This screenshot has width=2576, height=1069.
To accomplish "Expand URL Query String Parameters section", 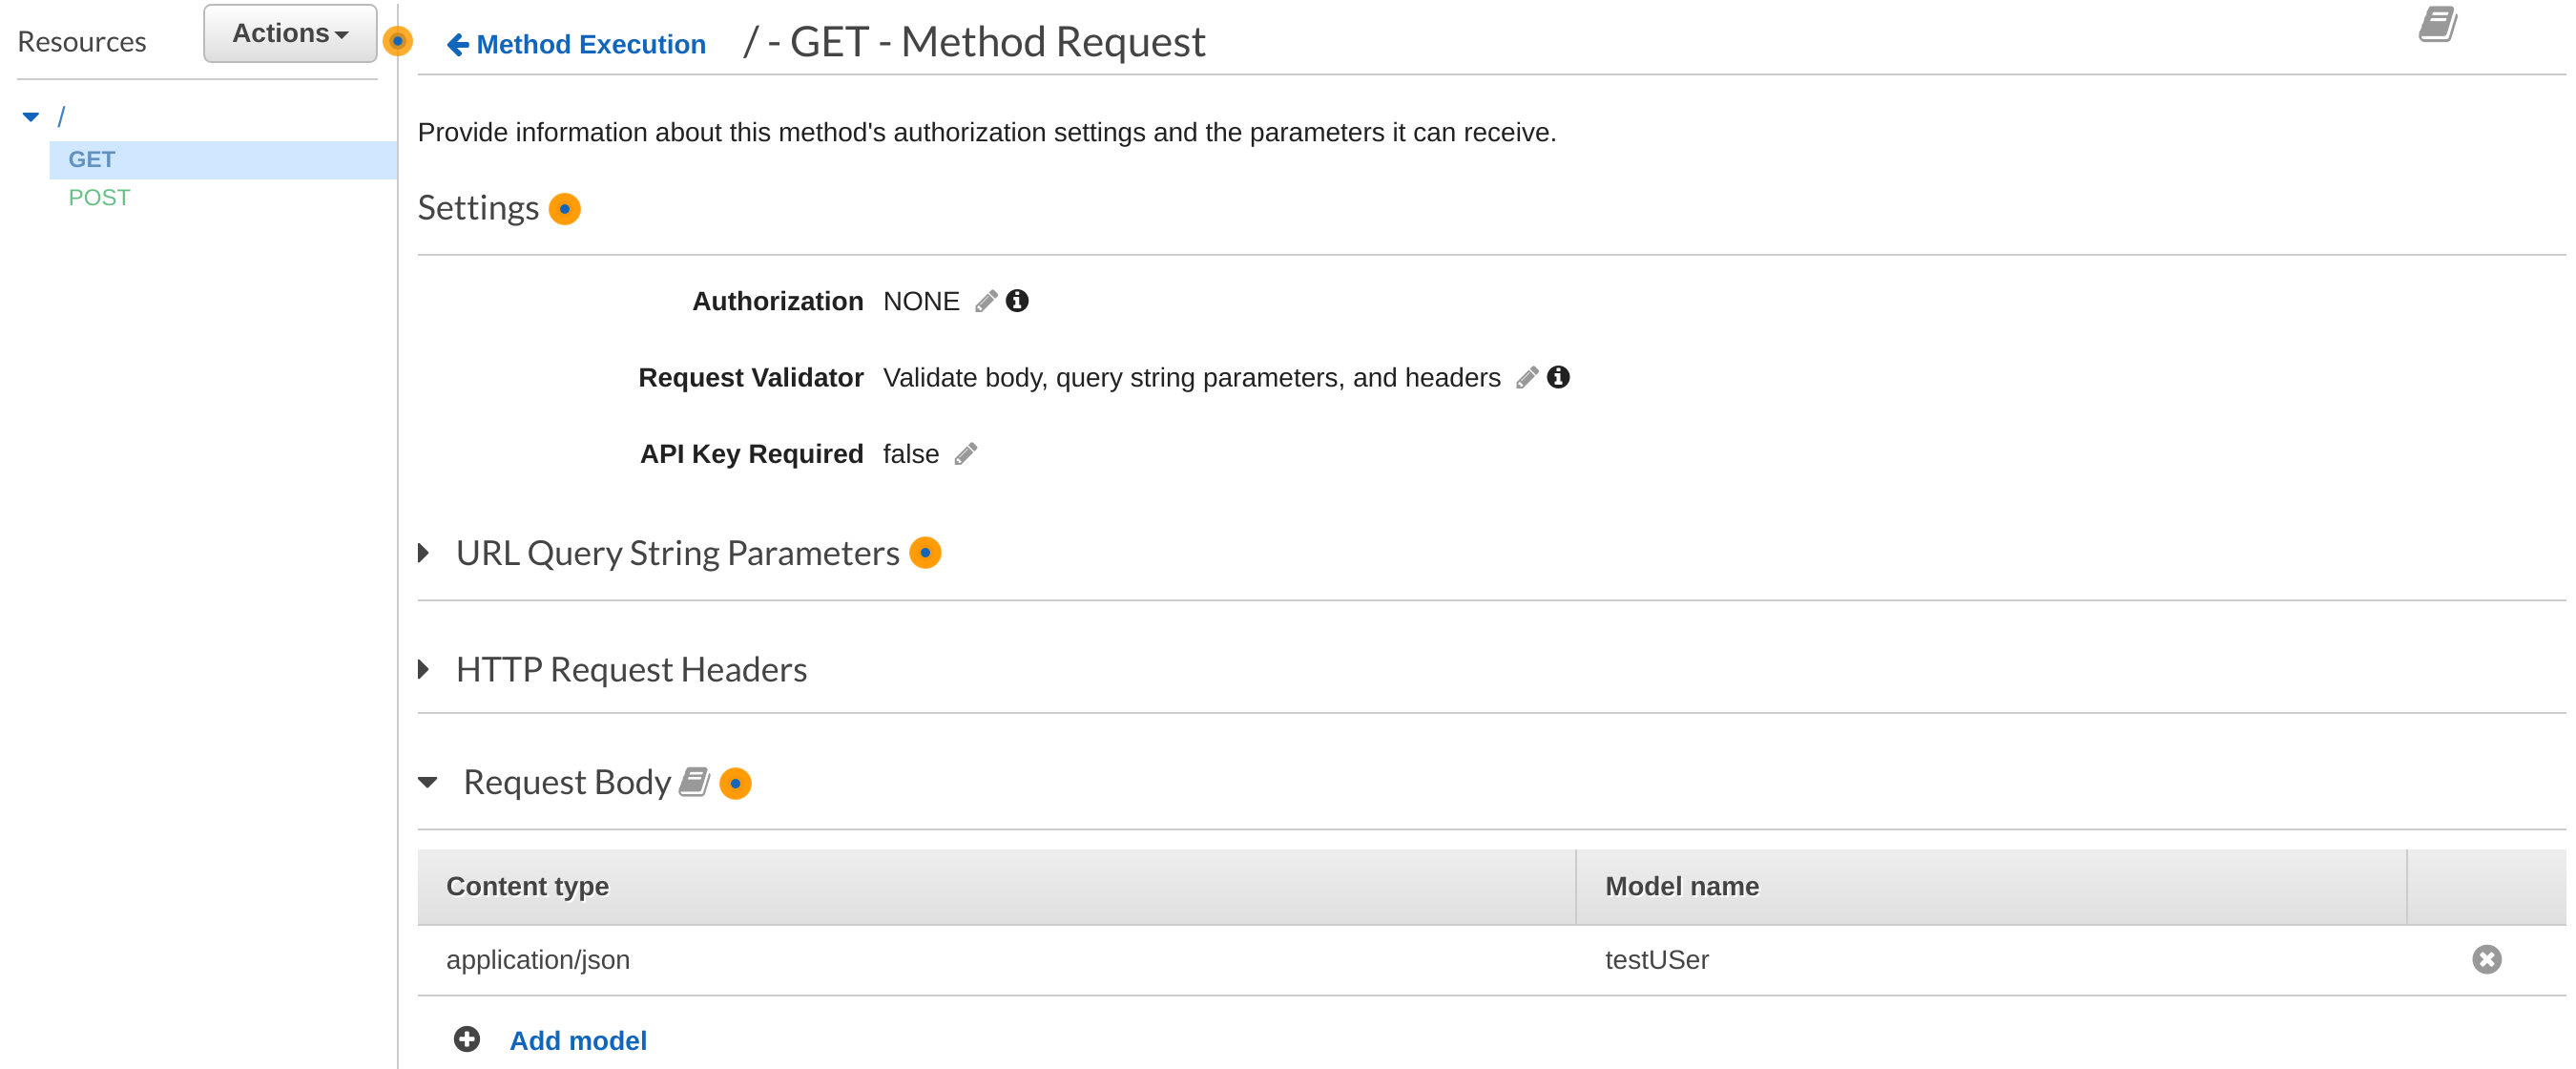I will [x=424, y=553].
